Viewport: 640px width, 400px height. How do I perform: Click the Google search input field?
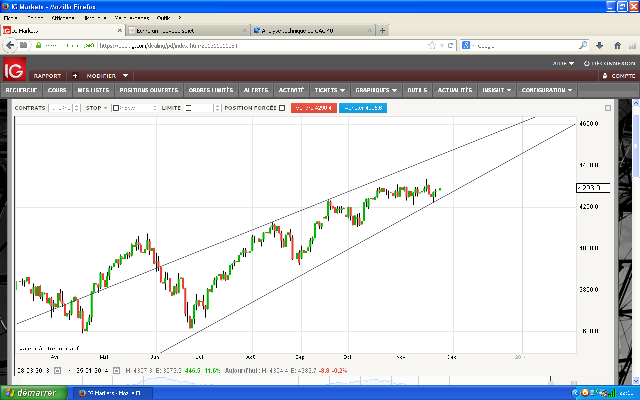click(524, 45)
